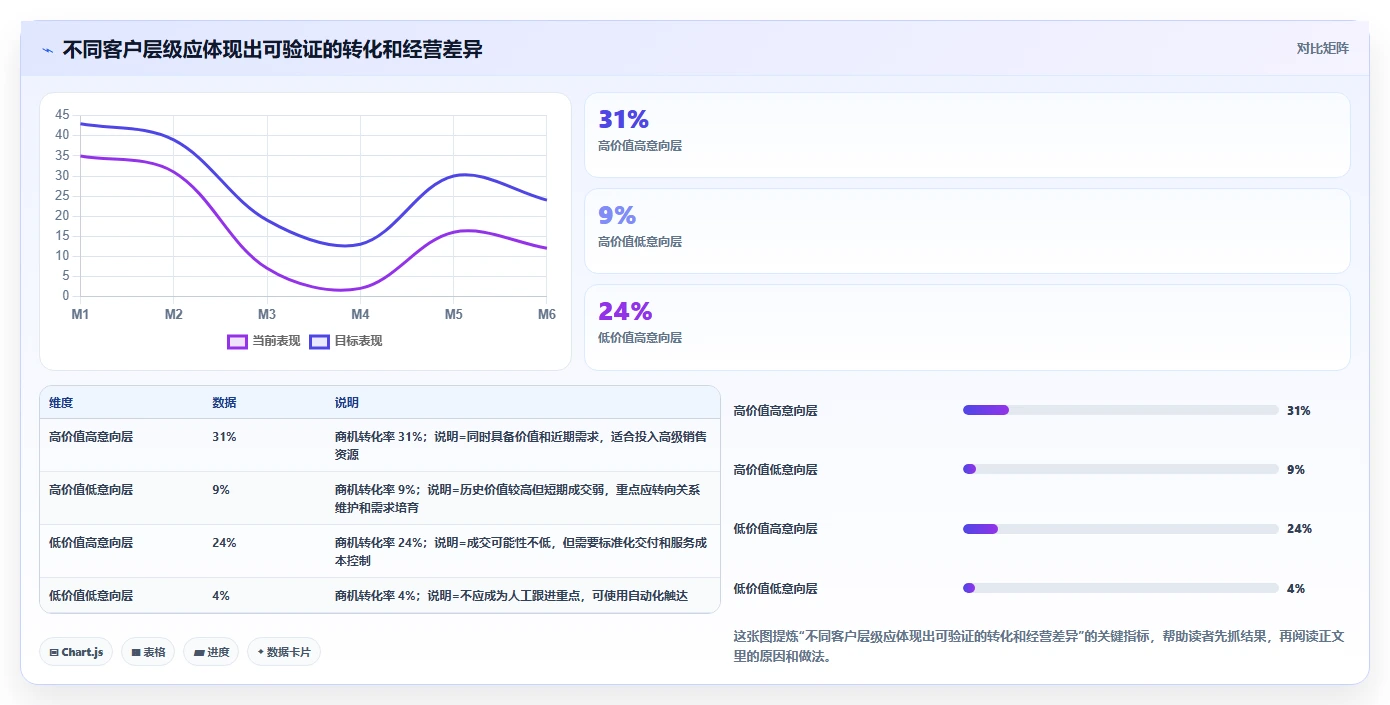
Task: Click the 商机转化率 24% description cell
Action: [521, 551]
